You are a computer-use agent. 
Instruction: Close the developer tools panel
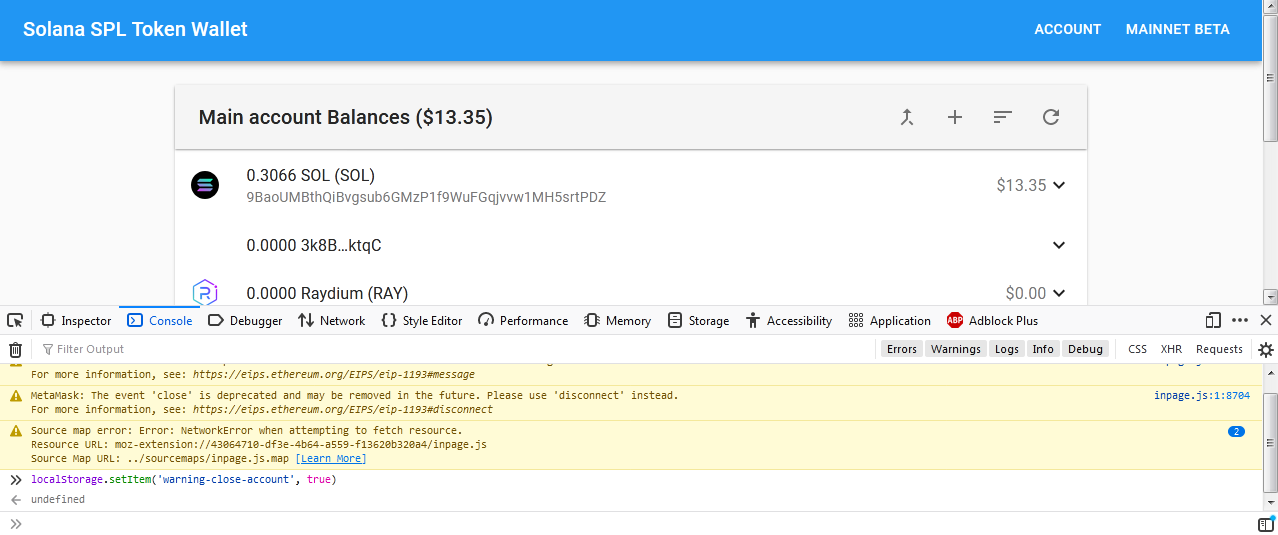[x=1265, y=321]
